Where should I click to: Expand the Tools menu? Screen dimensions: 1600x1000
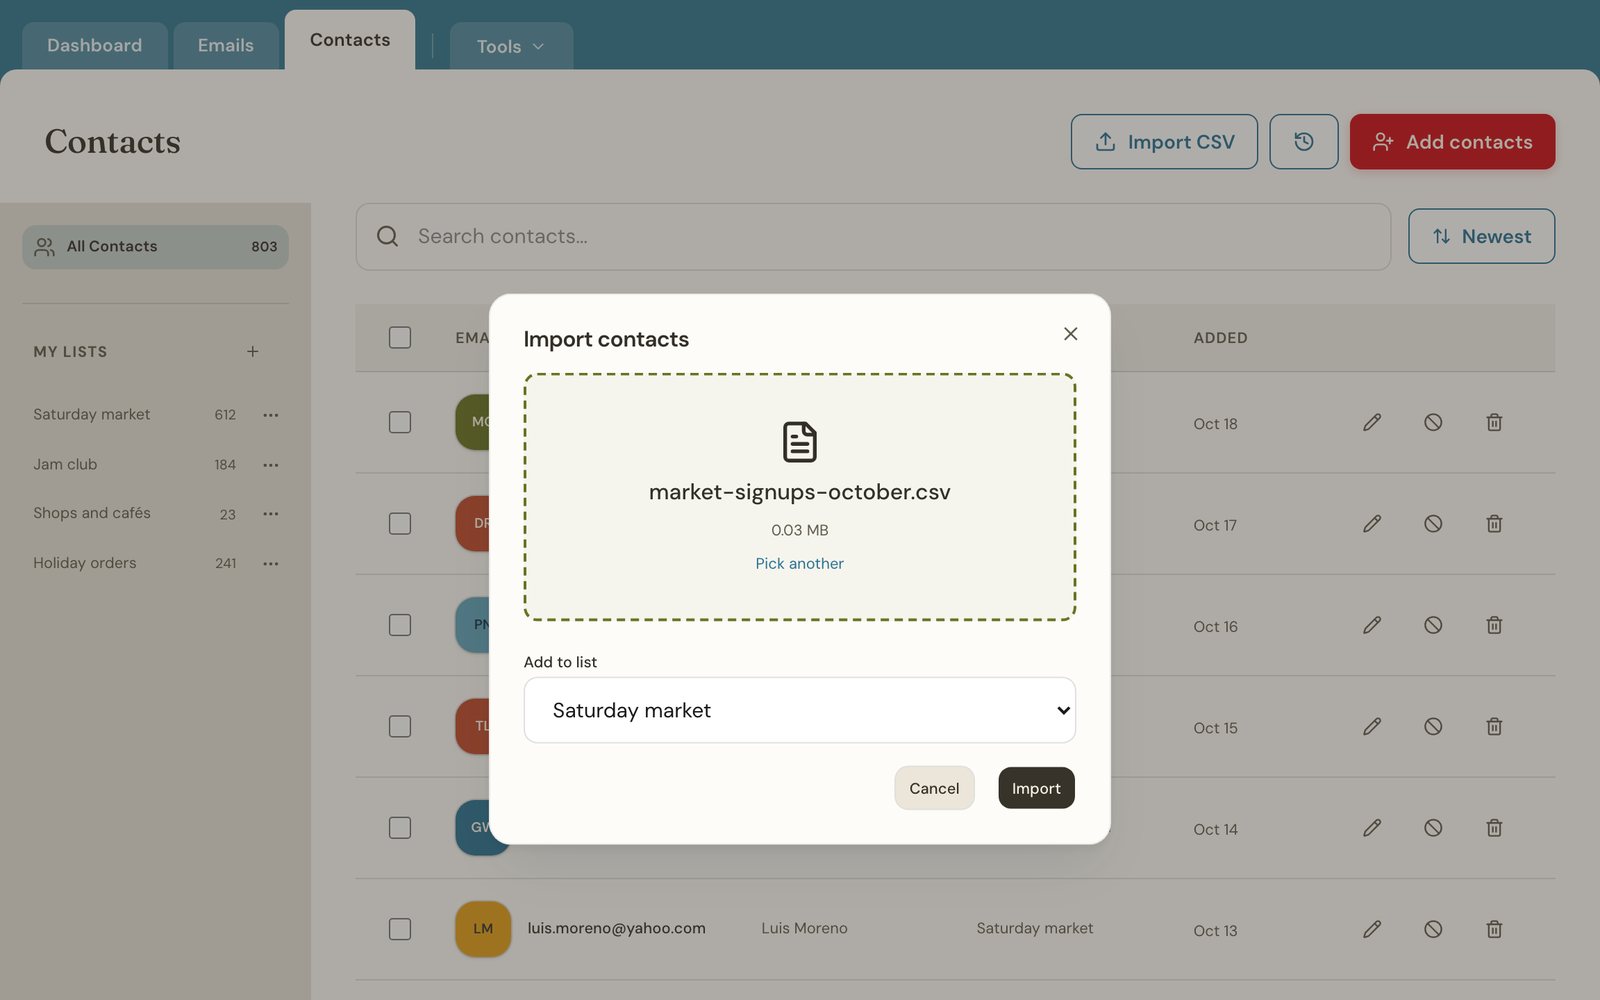pyautogui.click(x=511, y=46)
